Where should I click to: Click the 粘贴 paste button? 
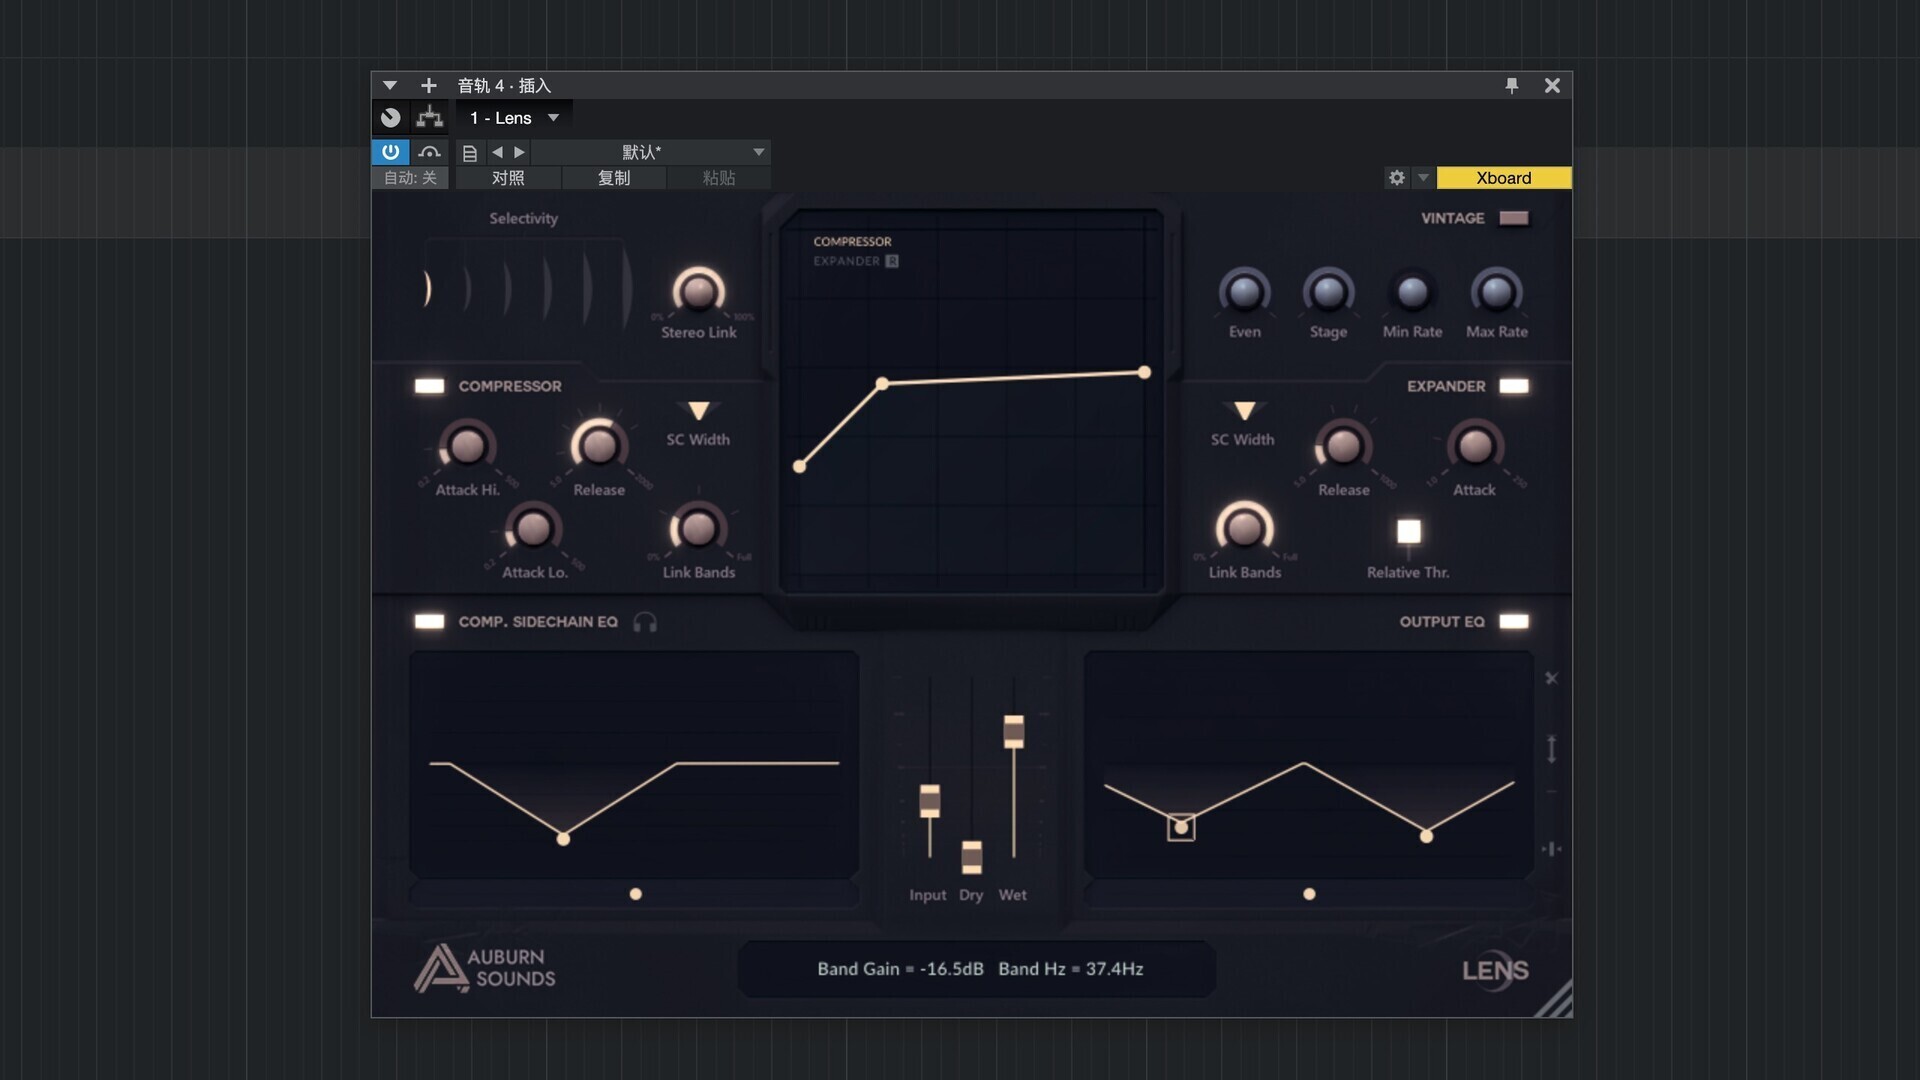click(719, 178)
